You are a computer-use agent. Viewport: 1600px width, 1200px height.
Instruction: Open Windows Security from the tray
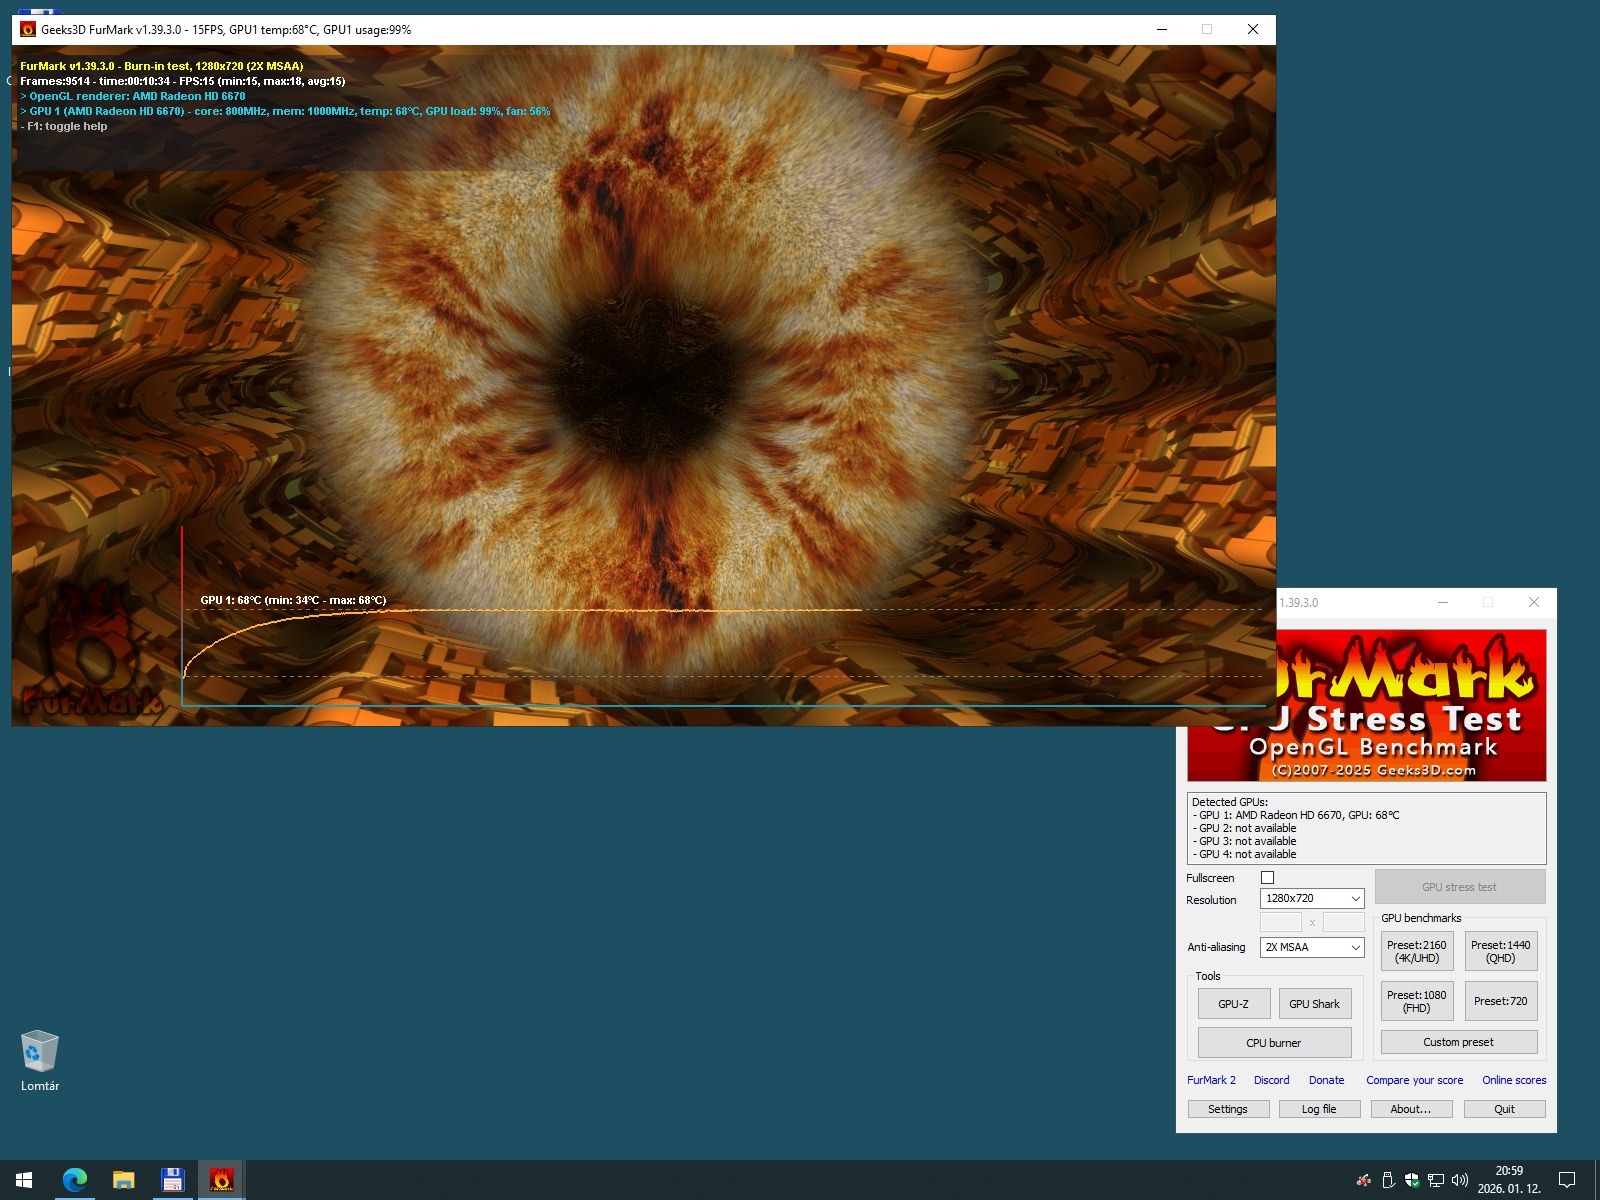click(x=1412, y=1180)
